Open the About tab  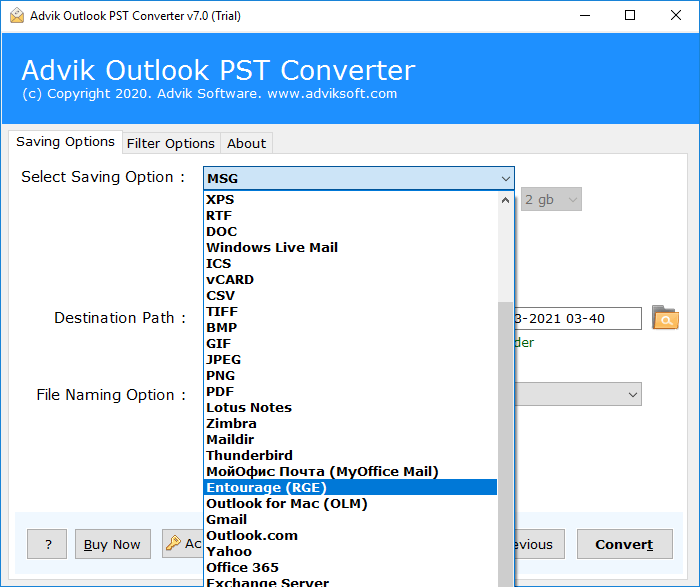[246, 143]
